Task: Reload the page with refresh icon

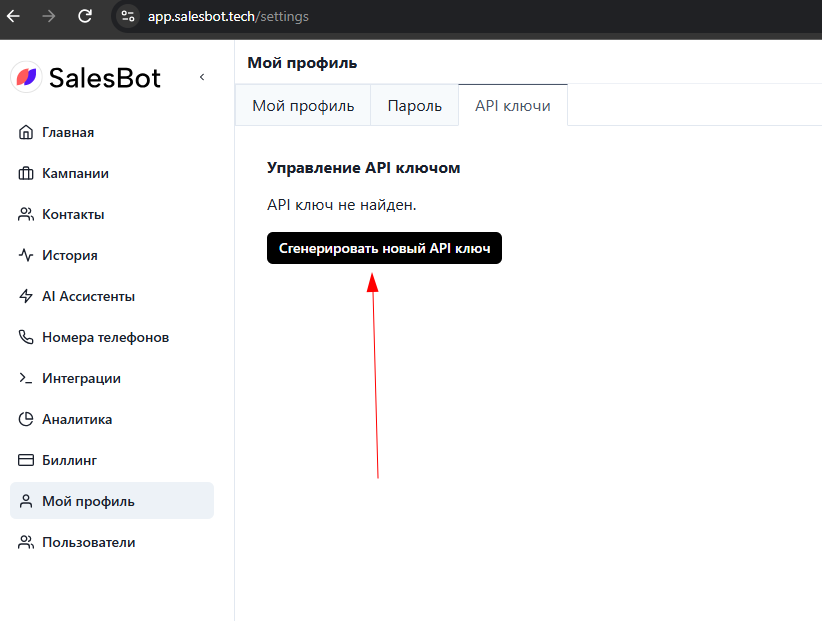Action: [x=85, y=16]
